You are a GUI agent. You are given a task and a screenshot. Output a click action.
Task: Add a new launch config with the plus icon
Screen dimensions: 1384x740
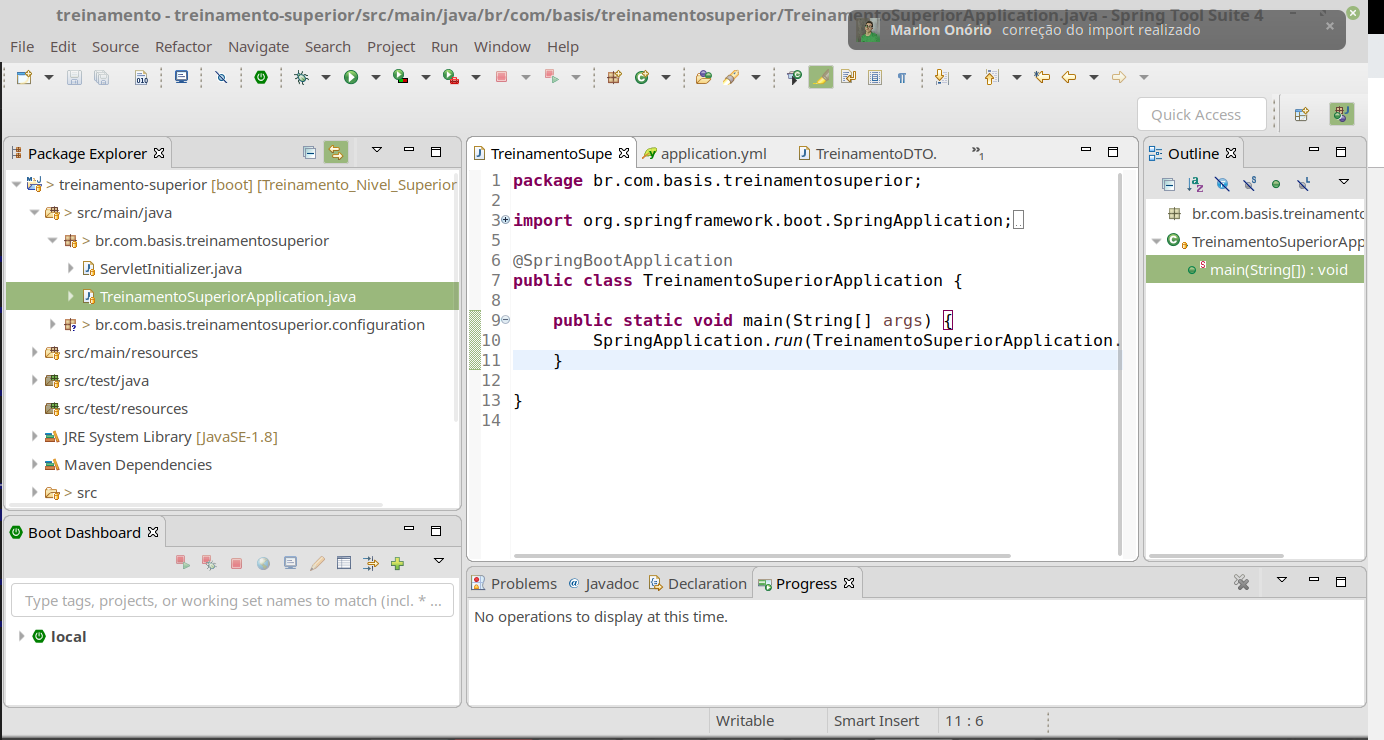[397, 561]
